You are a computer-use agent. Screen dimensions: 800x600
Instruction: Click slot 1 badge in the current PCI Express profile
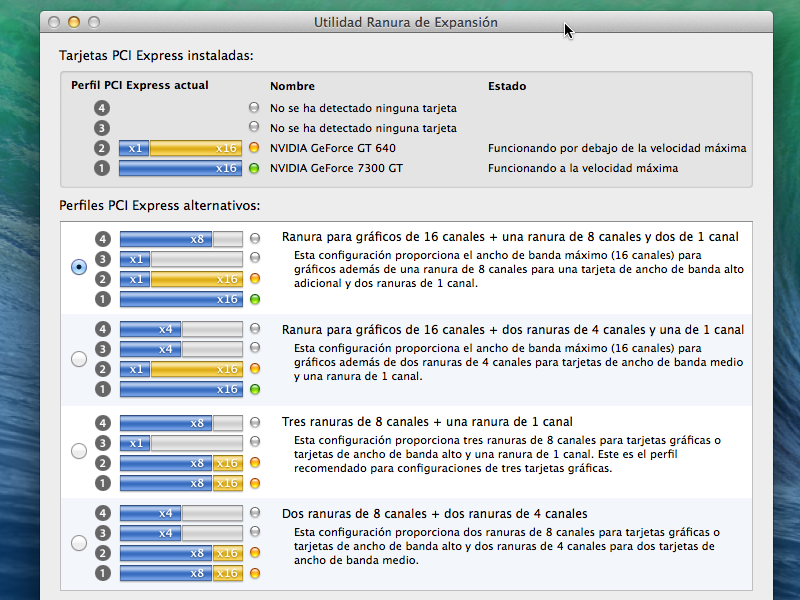(102, 168)
